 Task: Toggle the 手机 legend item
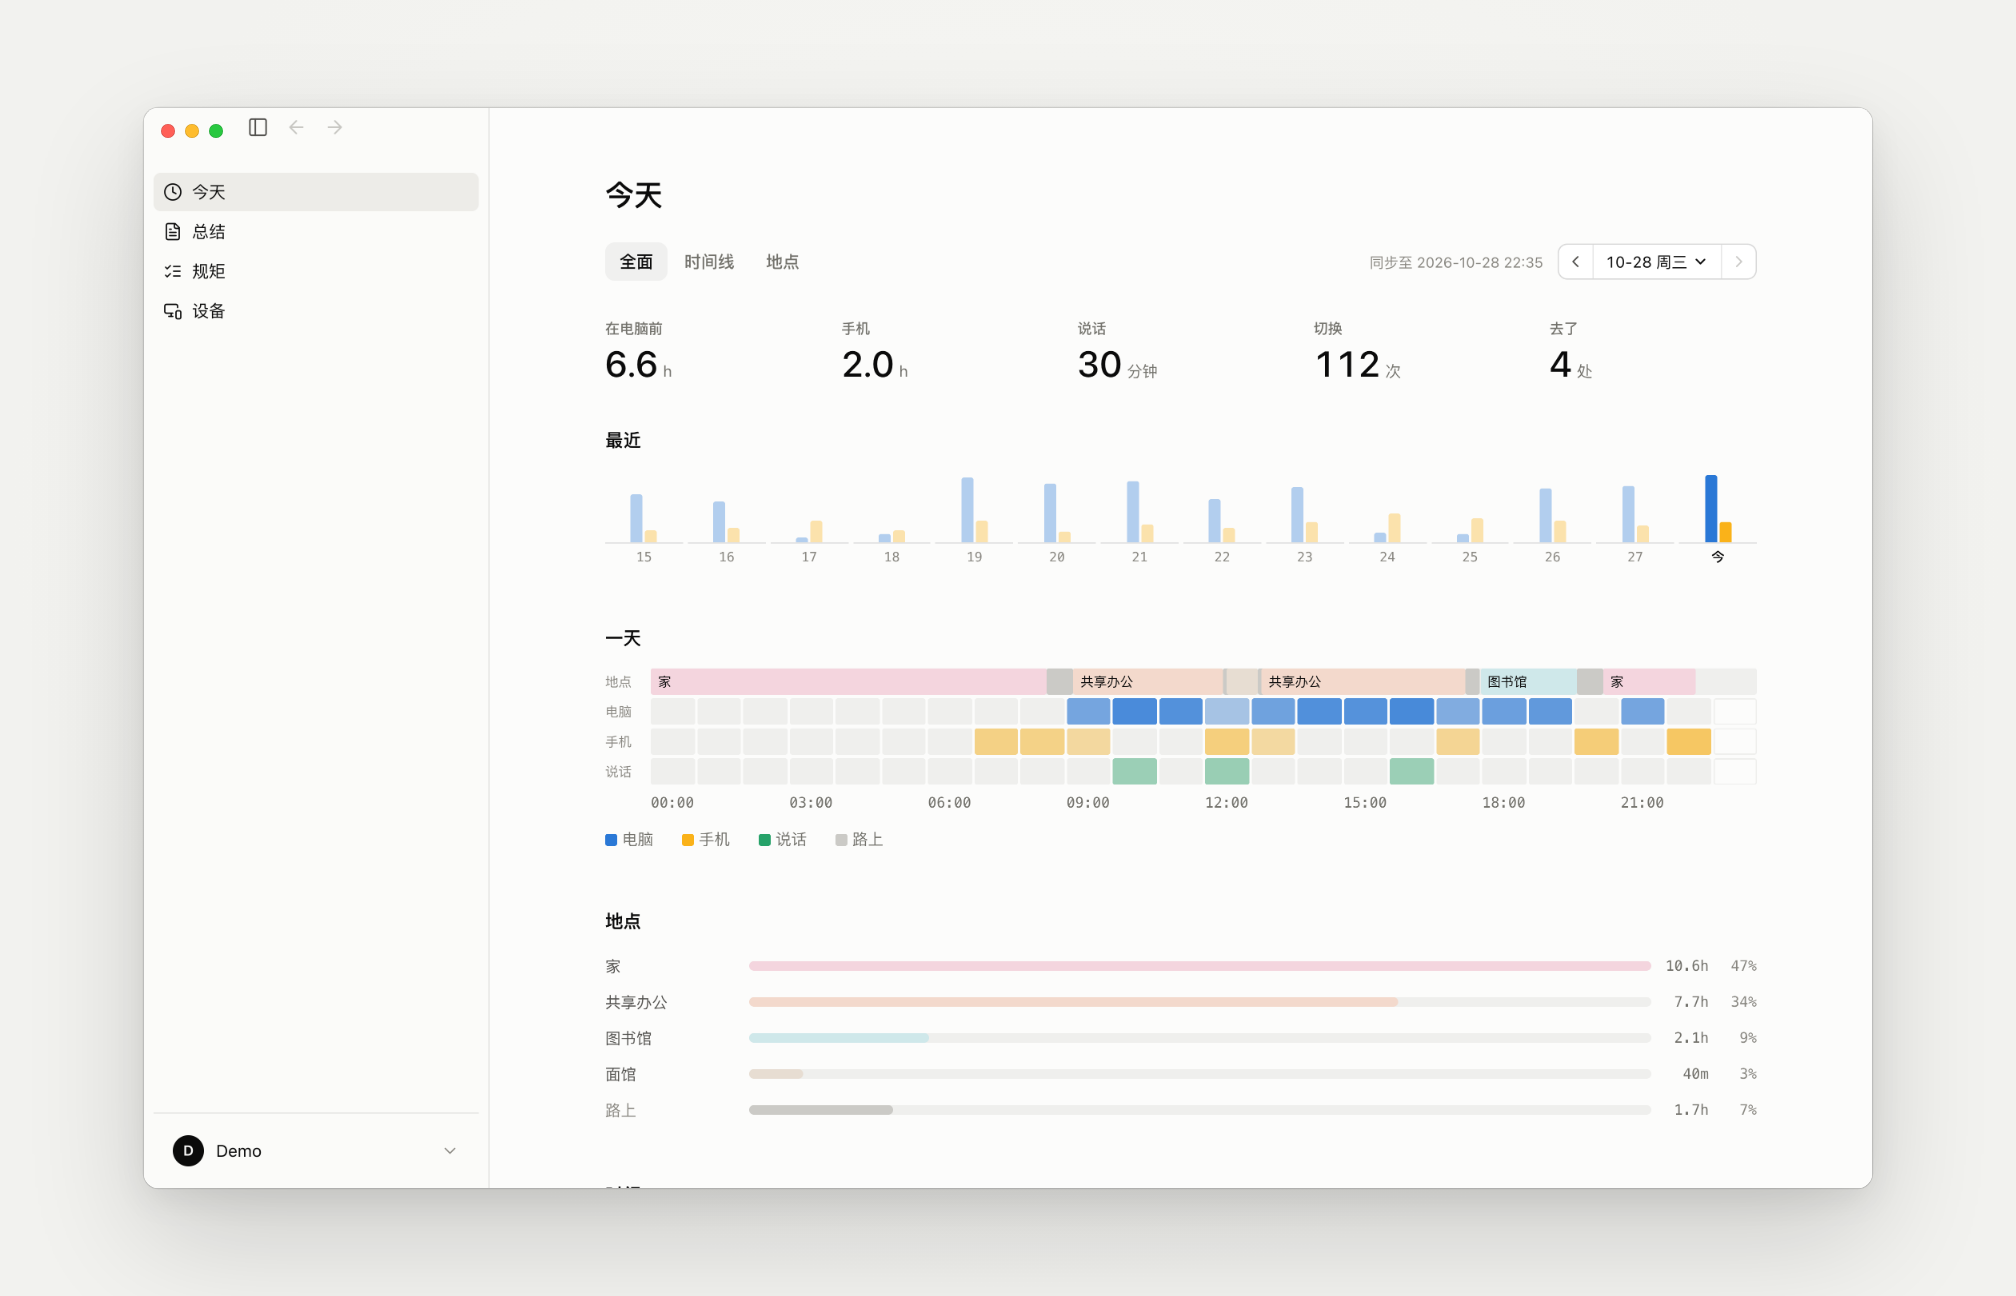706,840
